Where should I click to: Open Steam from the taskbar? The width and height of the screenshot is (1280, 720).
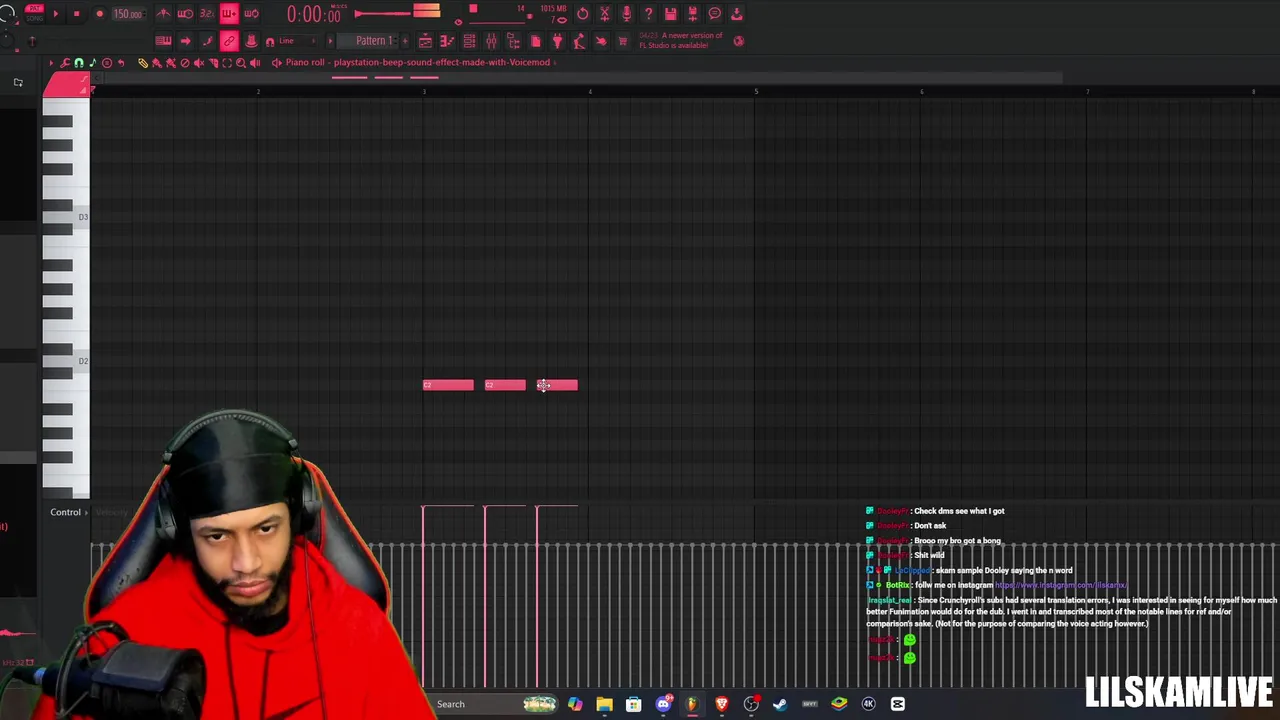780,704
